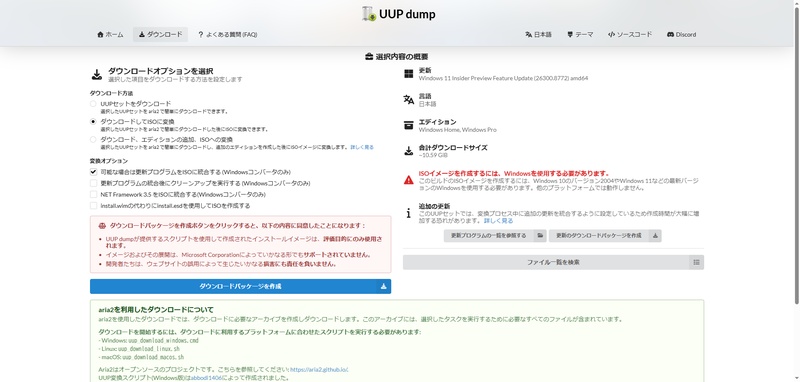The height and width of the screenshot is (382, 800).
Task: Open 詳しく見る link under download methods
Action: pos(362,147)
